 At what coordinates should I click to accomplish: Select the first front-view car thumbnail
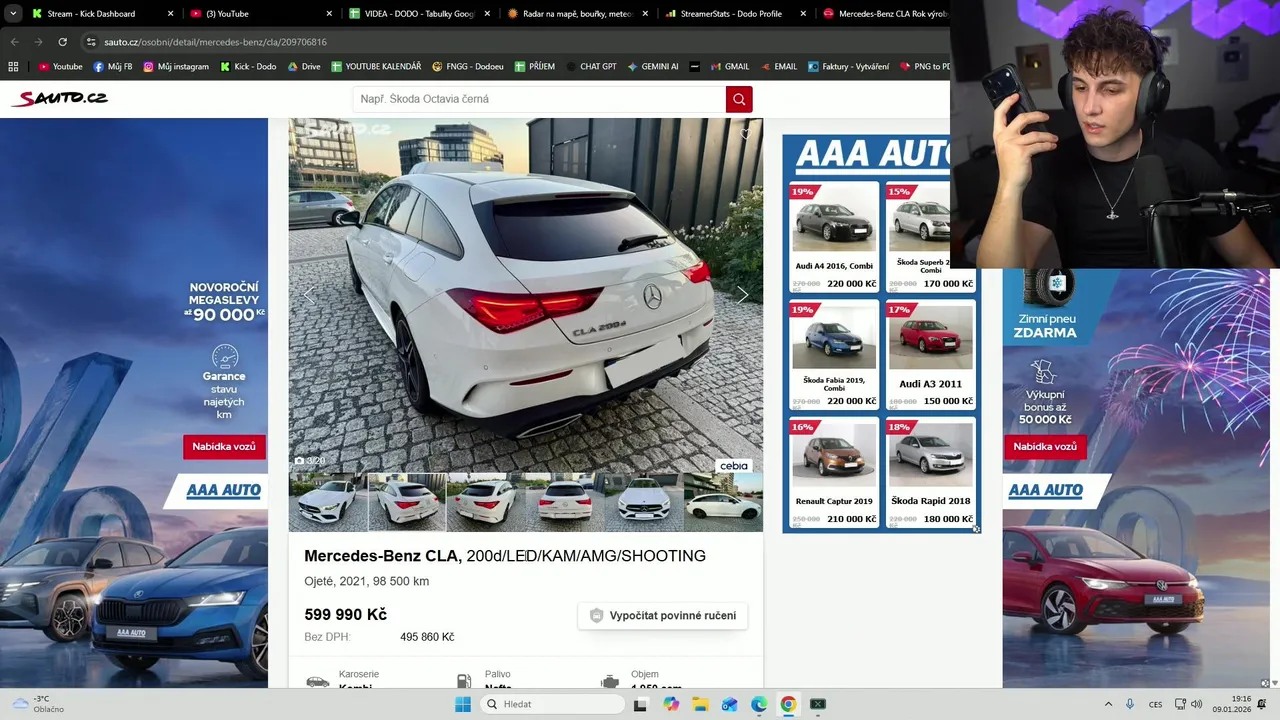[x=328, y=502]
